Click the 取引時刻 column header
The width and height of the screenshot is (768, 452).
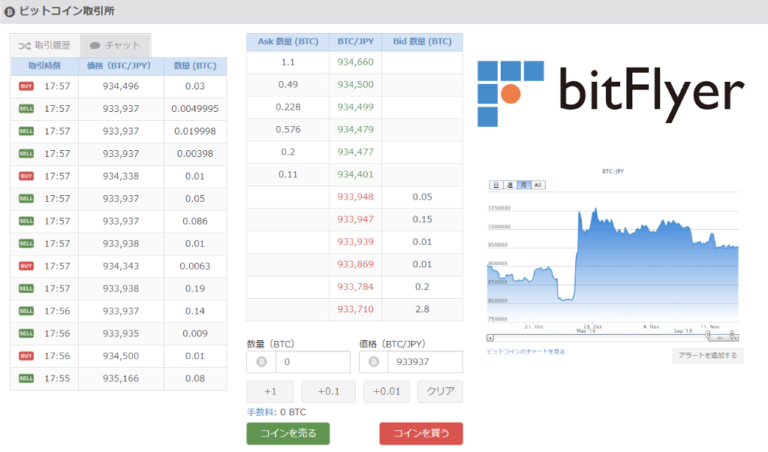point(45,66)
